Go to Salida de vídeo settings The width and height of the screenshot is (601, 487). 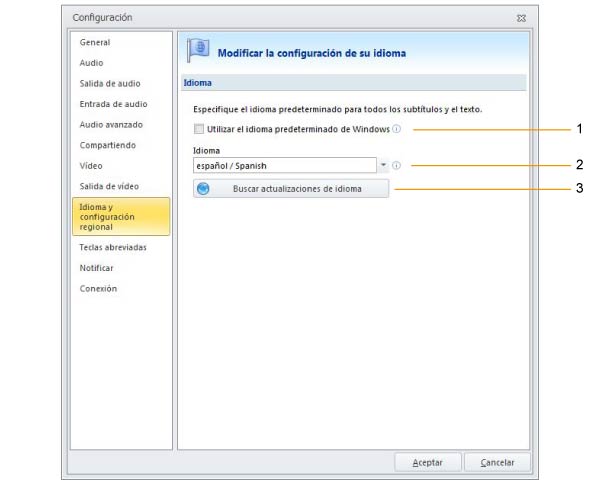pyautogui.click(x=109, y=187)
